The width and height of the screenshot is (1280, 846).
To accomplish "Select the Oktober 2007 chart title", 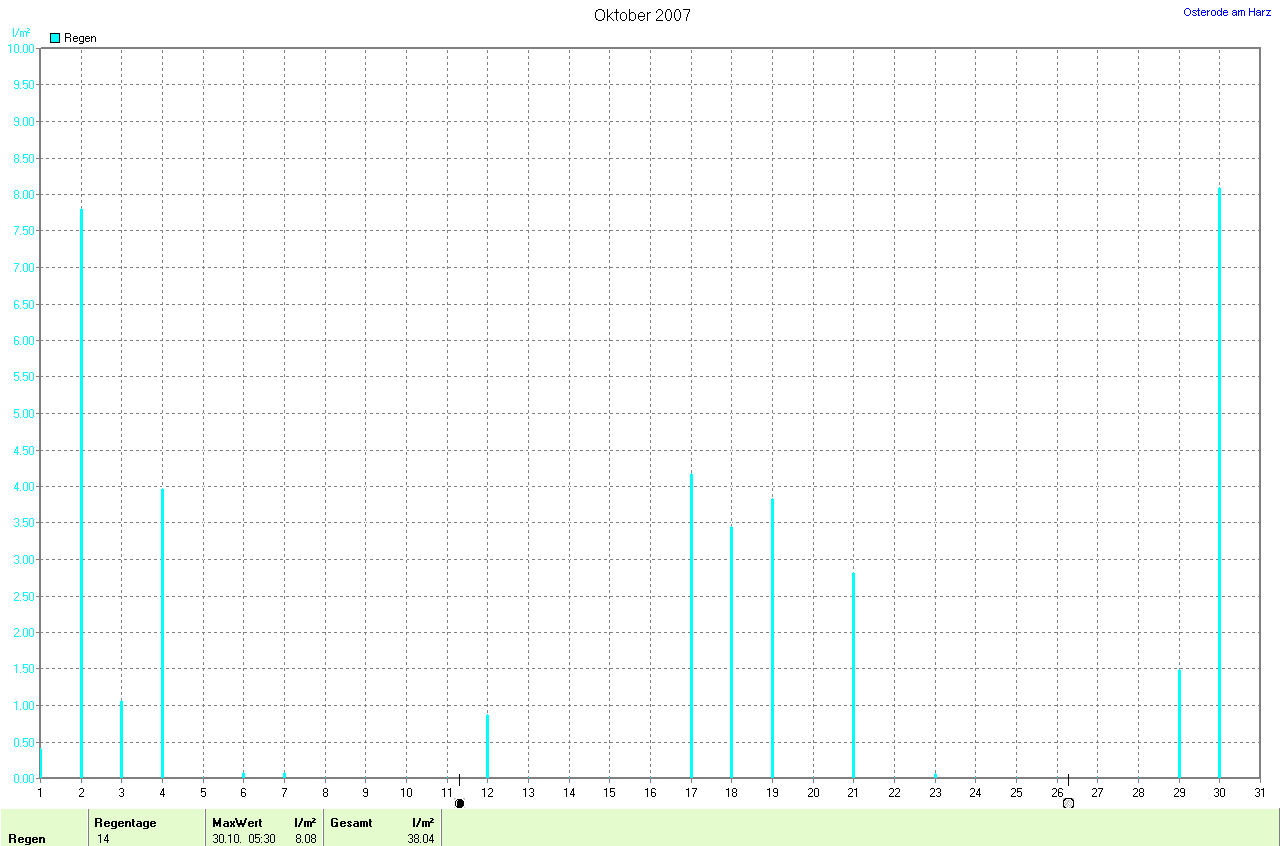I will click(x=642, y=15).
